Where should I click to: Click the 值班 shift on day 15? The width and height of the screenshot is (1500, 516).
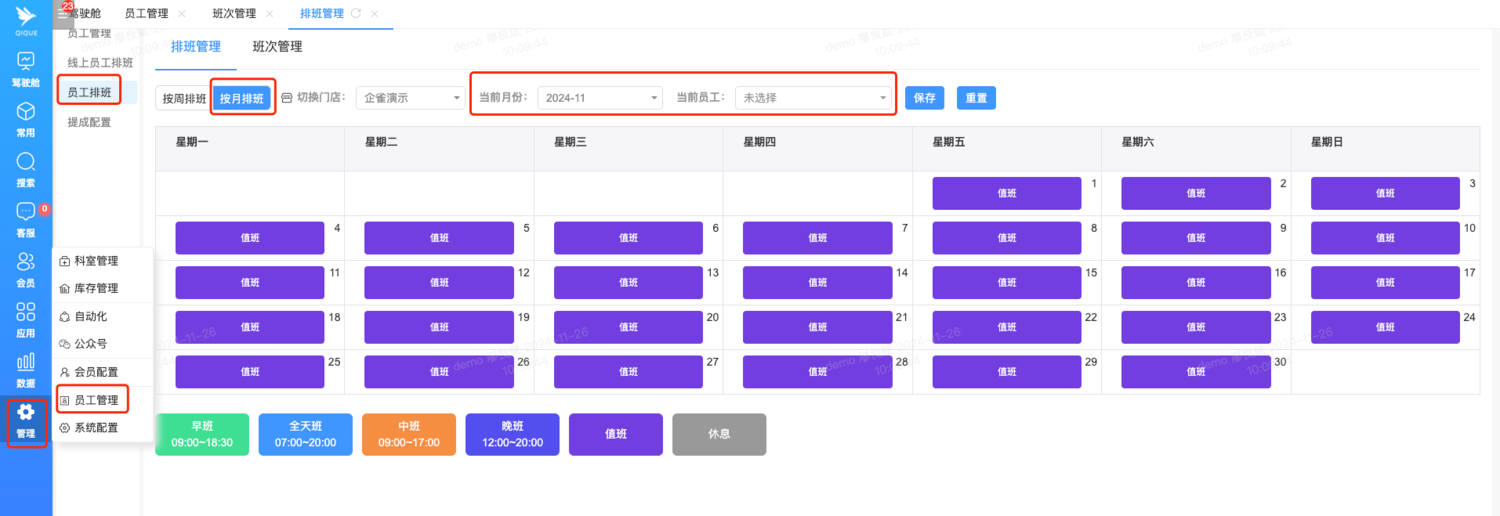pyautogui.click(x=1006, y=283)
